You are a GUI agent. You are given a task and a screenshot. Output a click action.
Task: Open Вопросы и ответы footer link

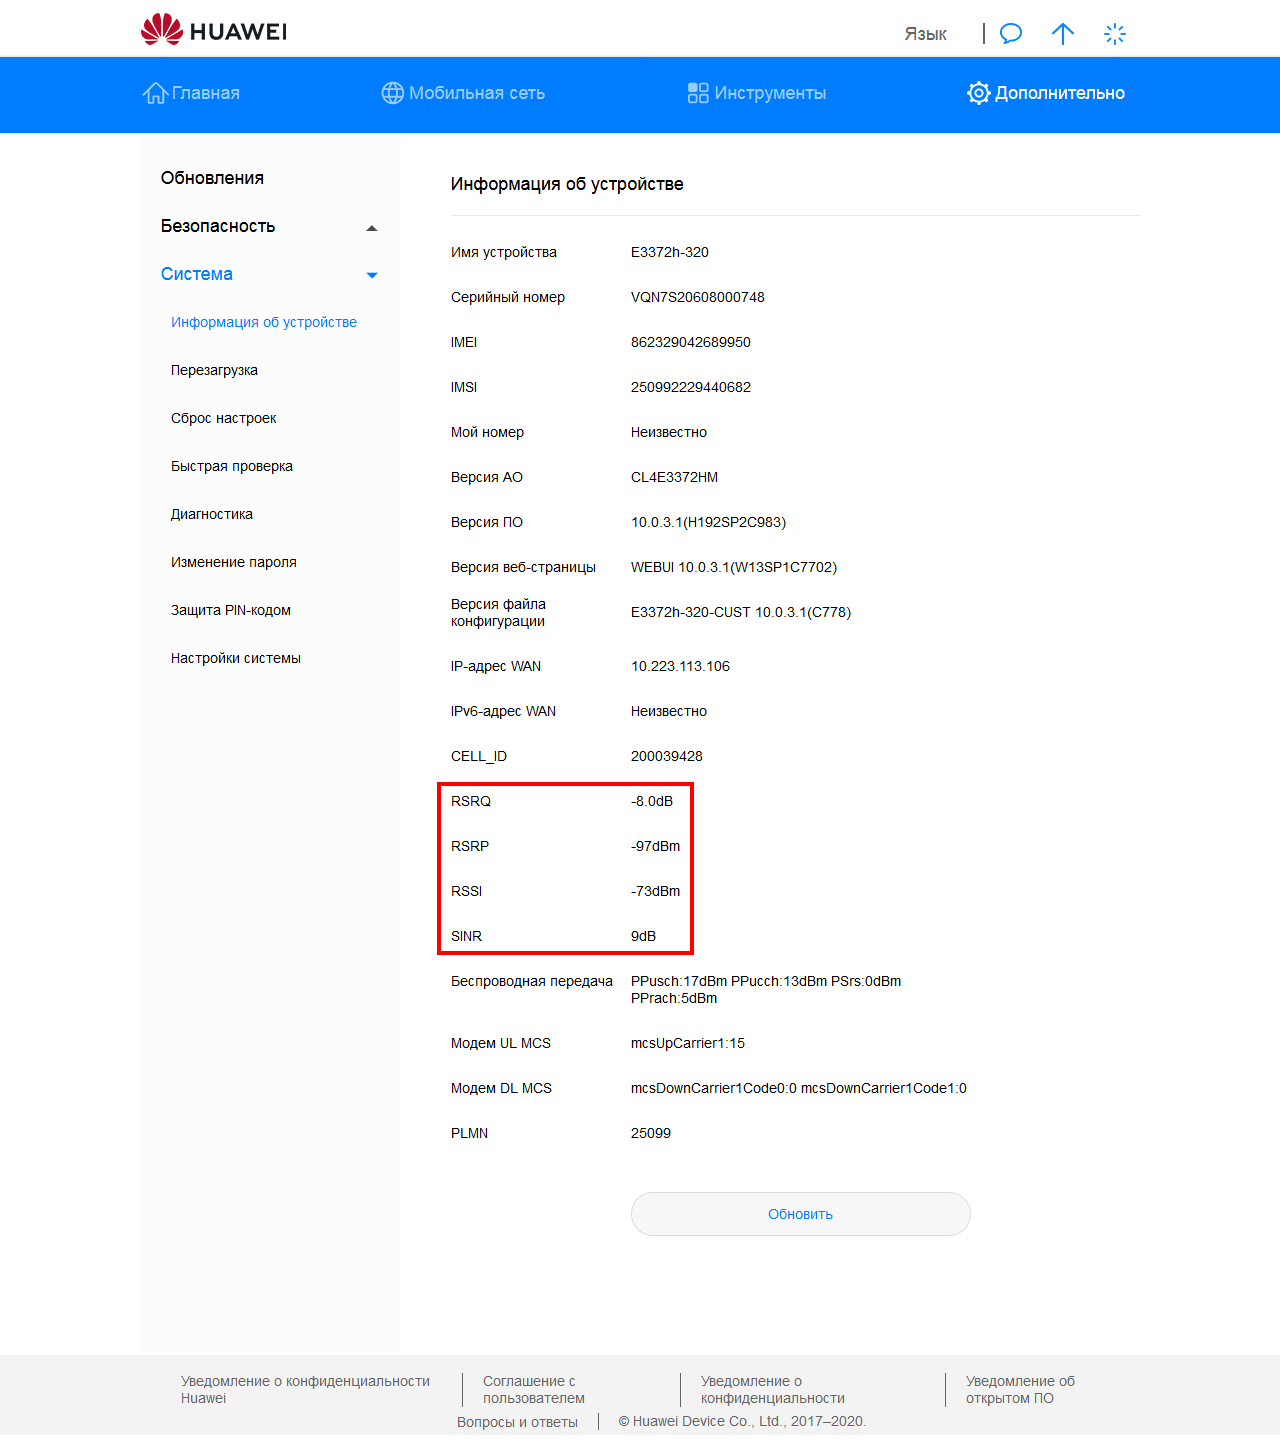517,1422
